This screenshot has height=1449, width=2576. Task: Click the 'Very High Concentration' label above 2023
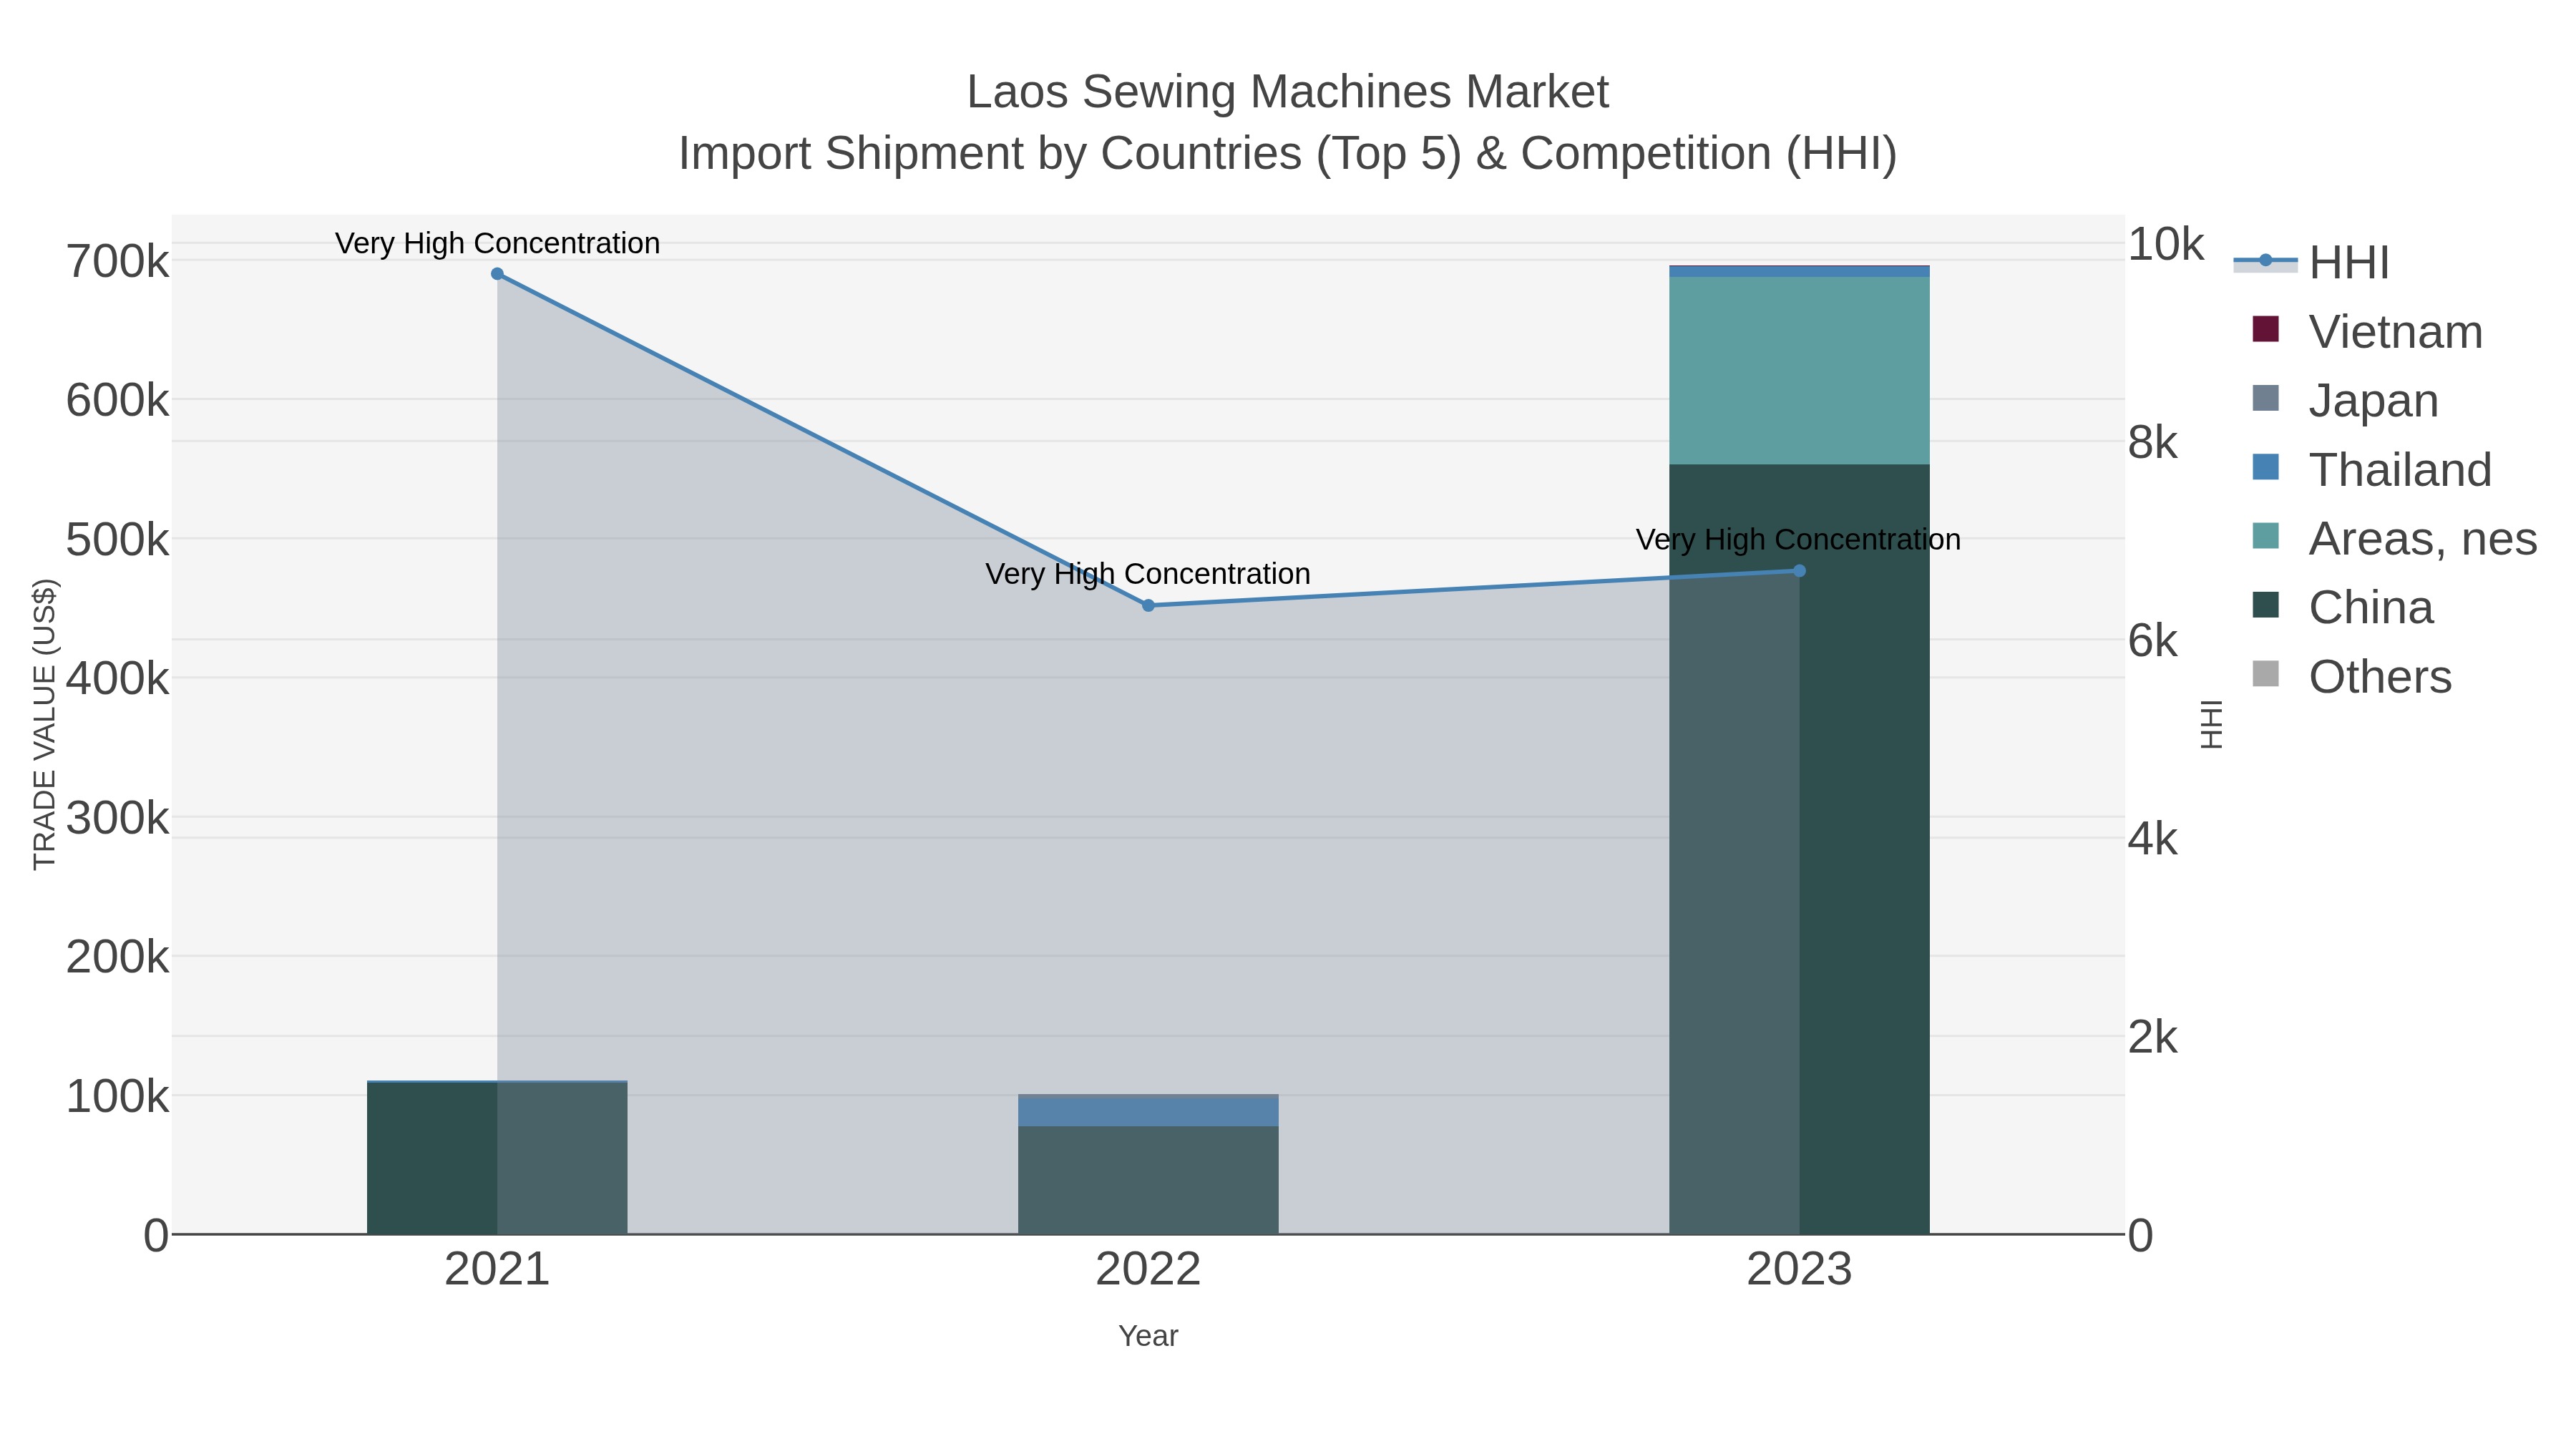pos(1798,540)
